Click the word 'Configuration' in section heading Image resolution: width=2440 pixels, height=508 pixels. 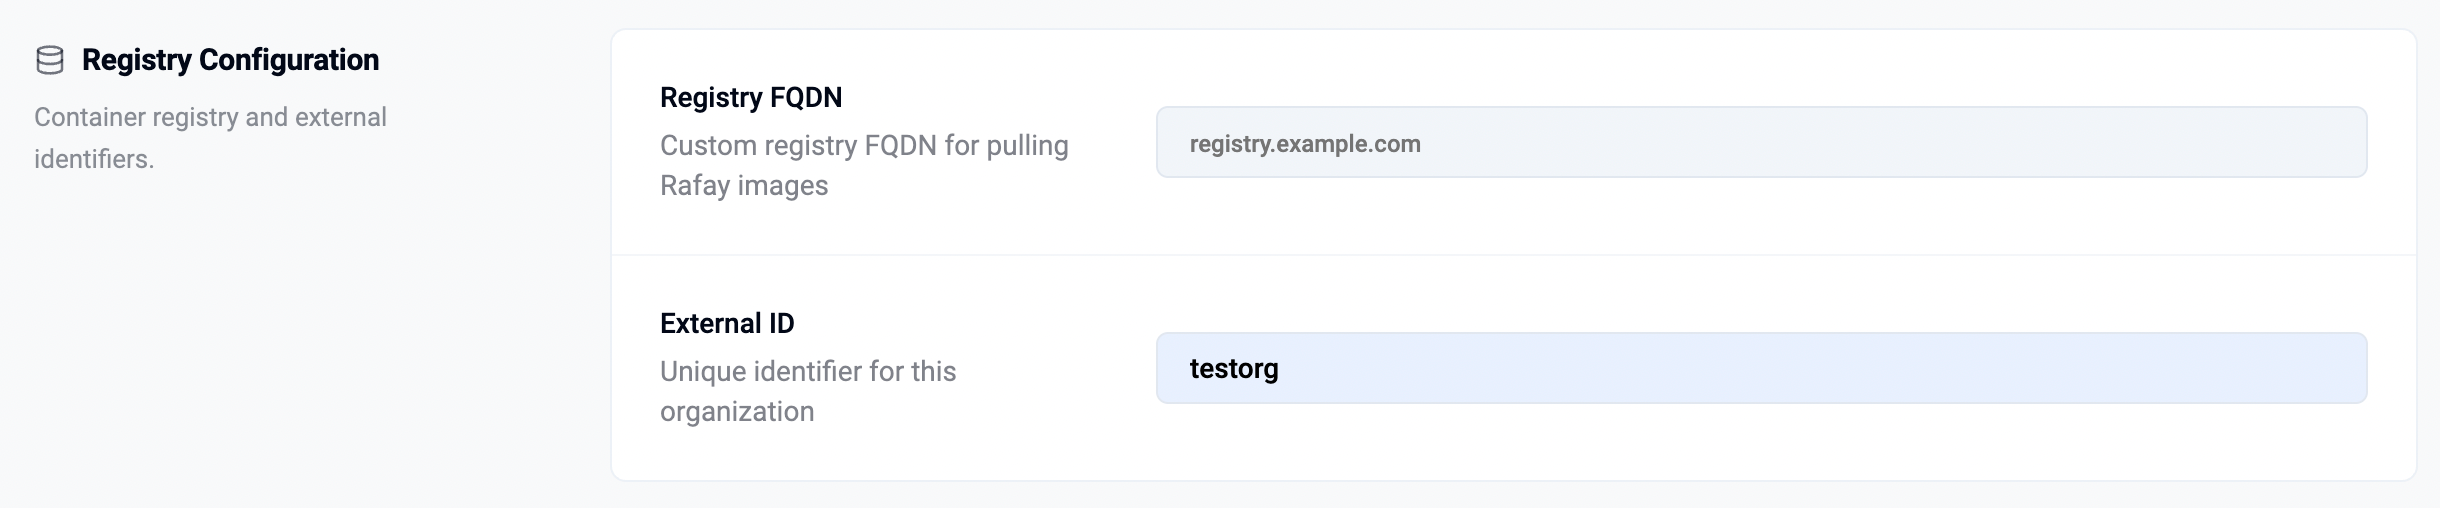[x=289, y=60]
